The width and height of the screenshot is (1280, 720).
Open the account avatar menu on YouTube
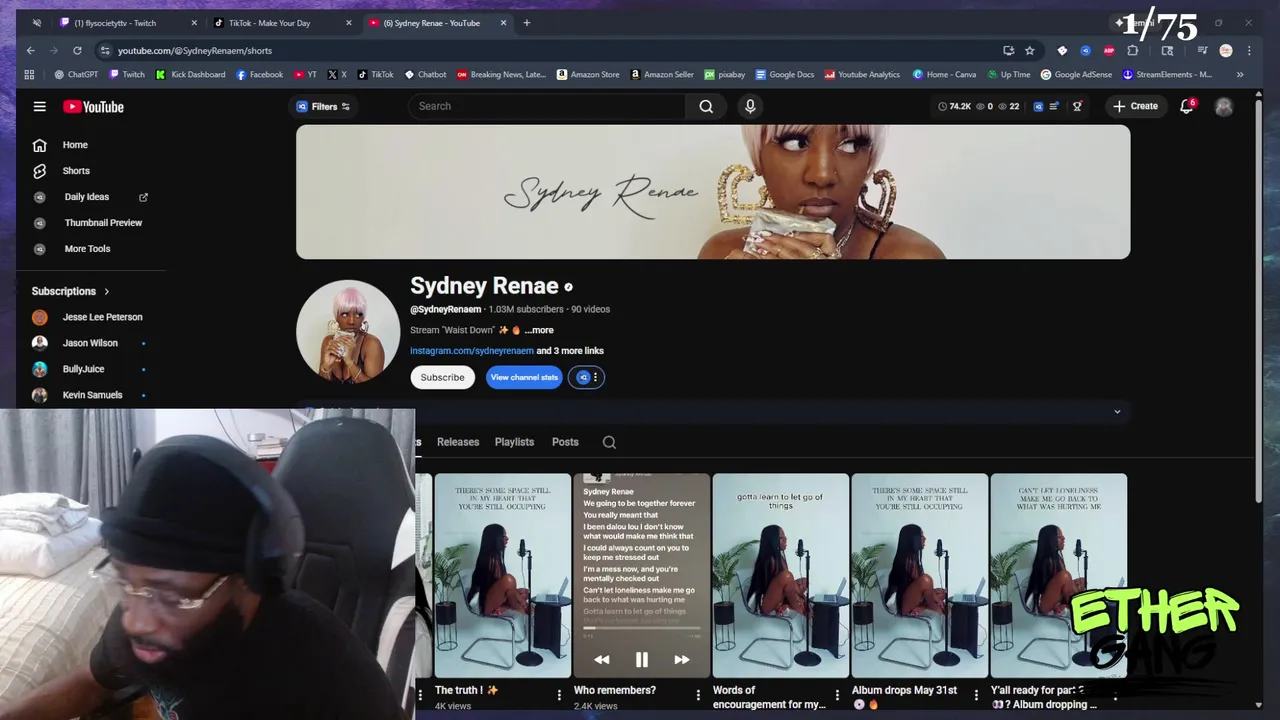click(1223, 106)
